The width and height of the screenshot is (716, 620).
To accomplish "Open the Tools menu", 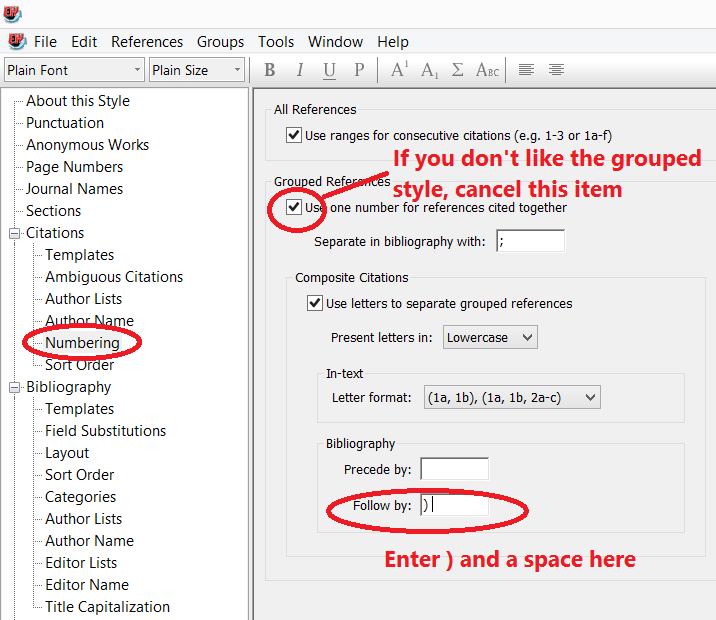I will tap(276, 42).
